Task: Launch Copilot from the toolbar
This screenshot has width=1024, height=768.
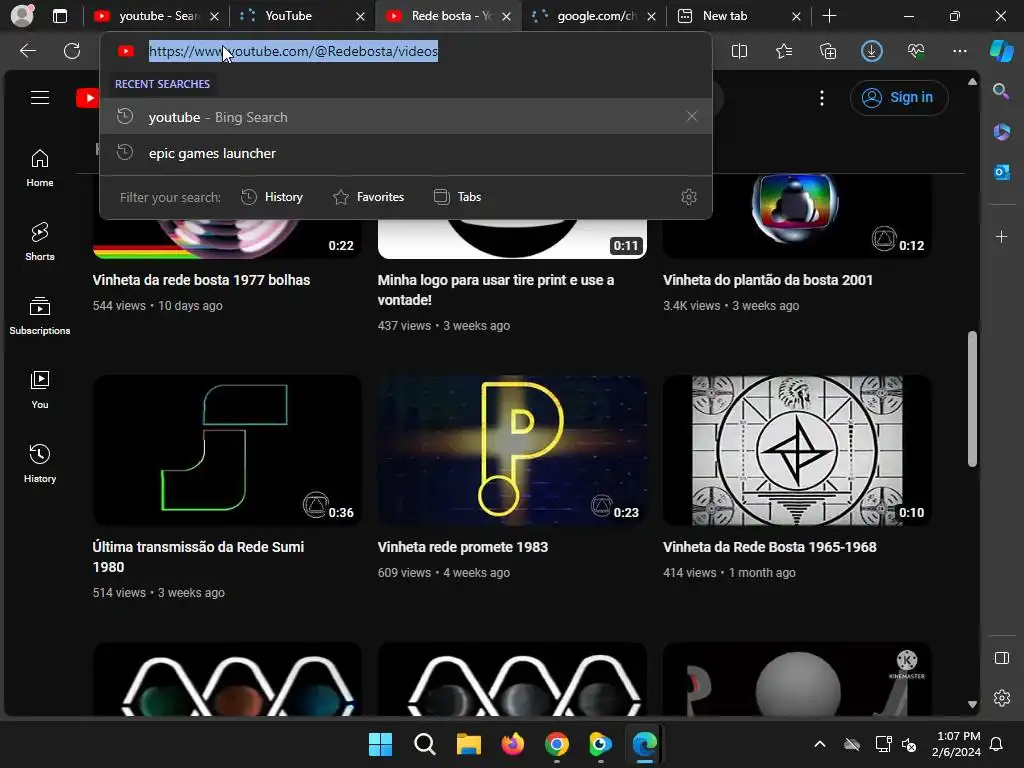Action: 1002,51
